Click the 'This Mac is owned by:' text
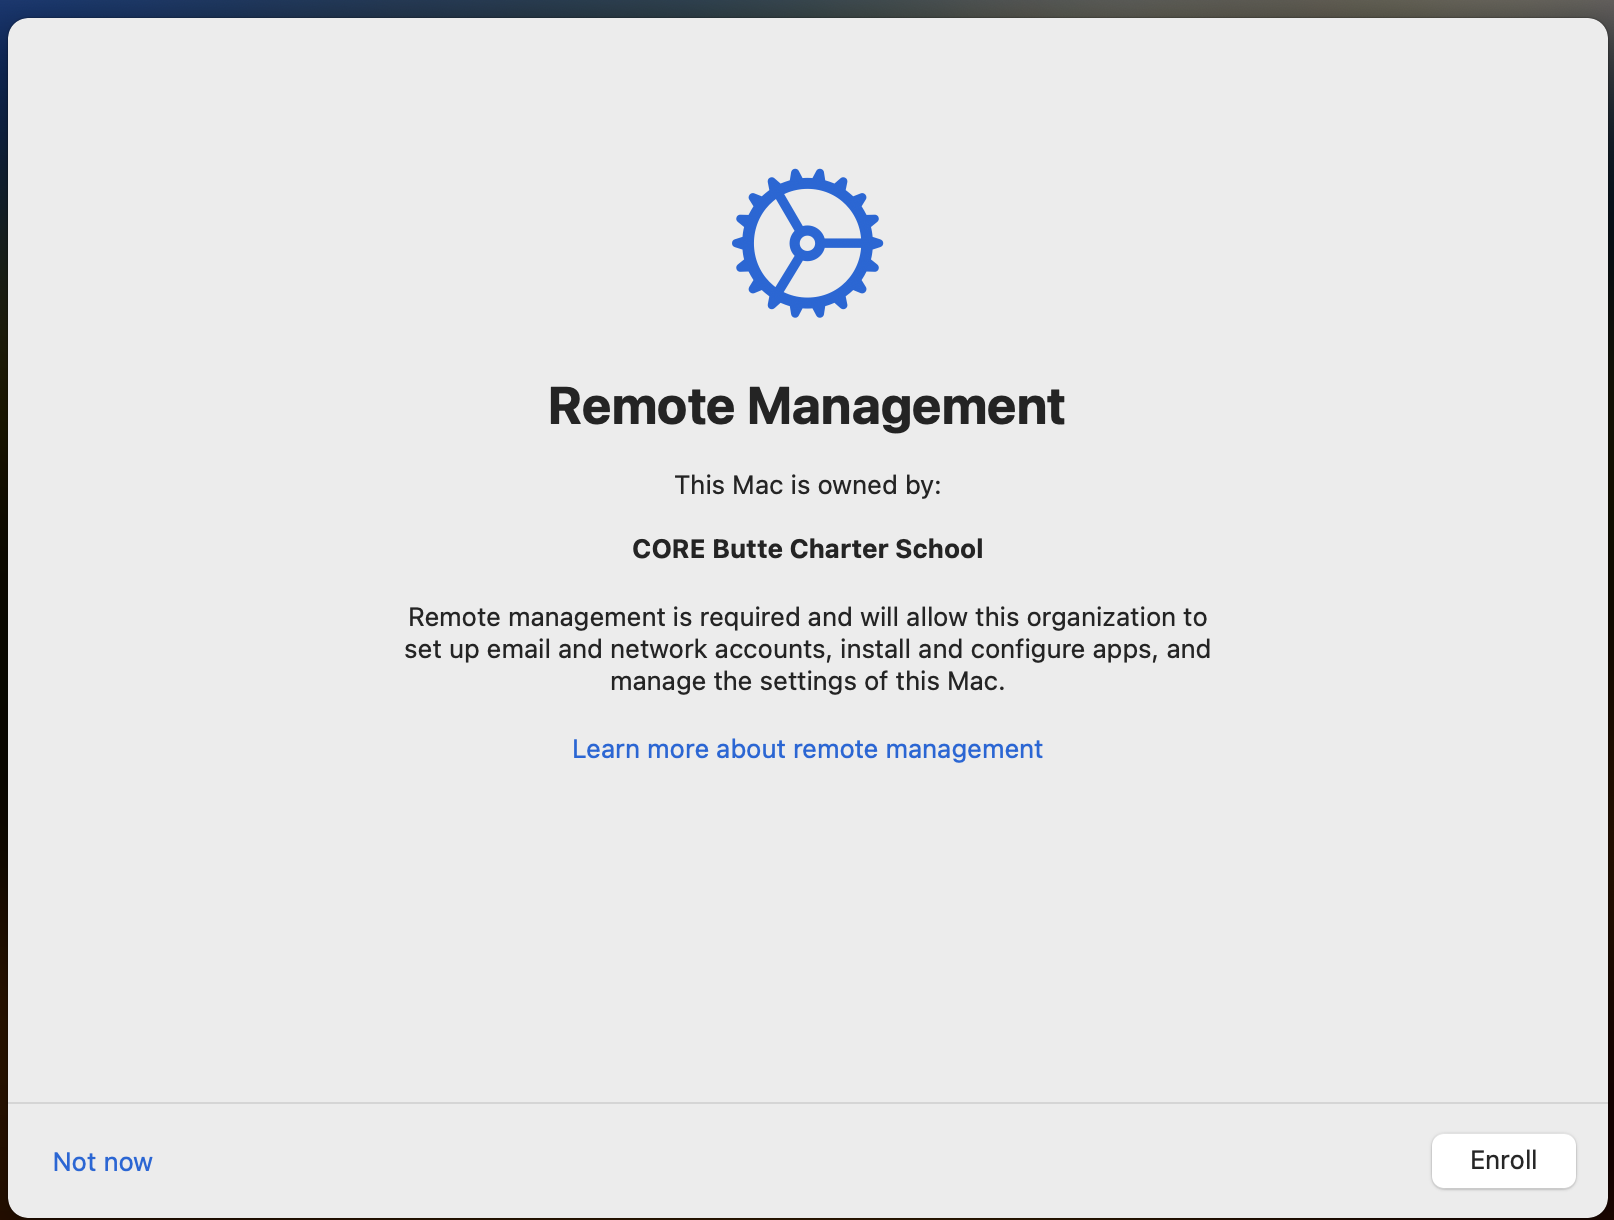The image size is (1614, 1220). (807, 485)
